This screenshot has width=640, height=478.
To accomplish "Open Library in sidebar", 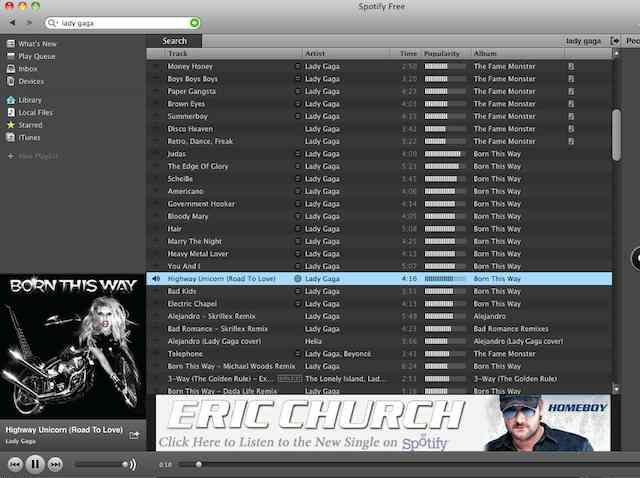I will pyautogui.click(x=24, y=100).
